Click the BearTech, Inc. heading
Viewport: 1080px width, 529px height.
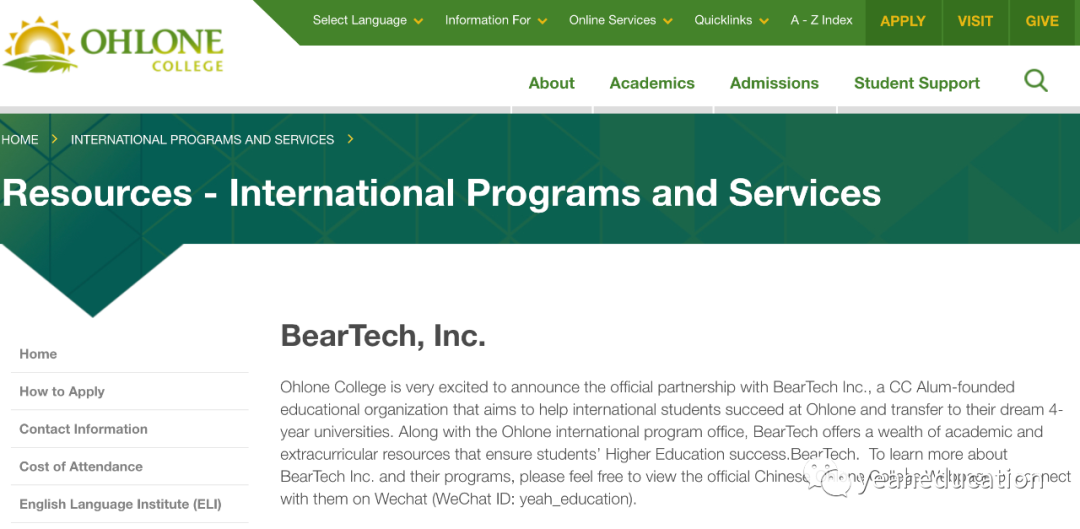coord(383,335)
